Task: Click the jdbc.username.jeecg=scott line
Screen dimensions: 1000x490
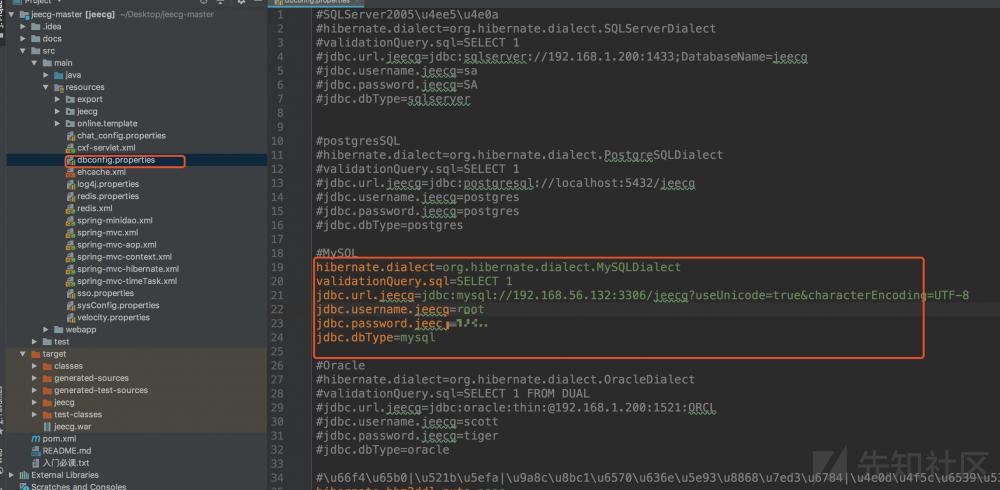Action: [x=407, y=421]
